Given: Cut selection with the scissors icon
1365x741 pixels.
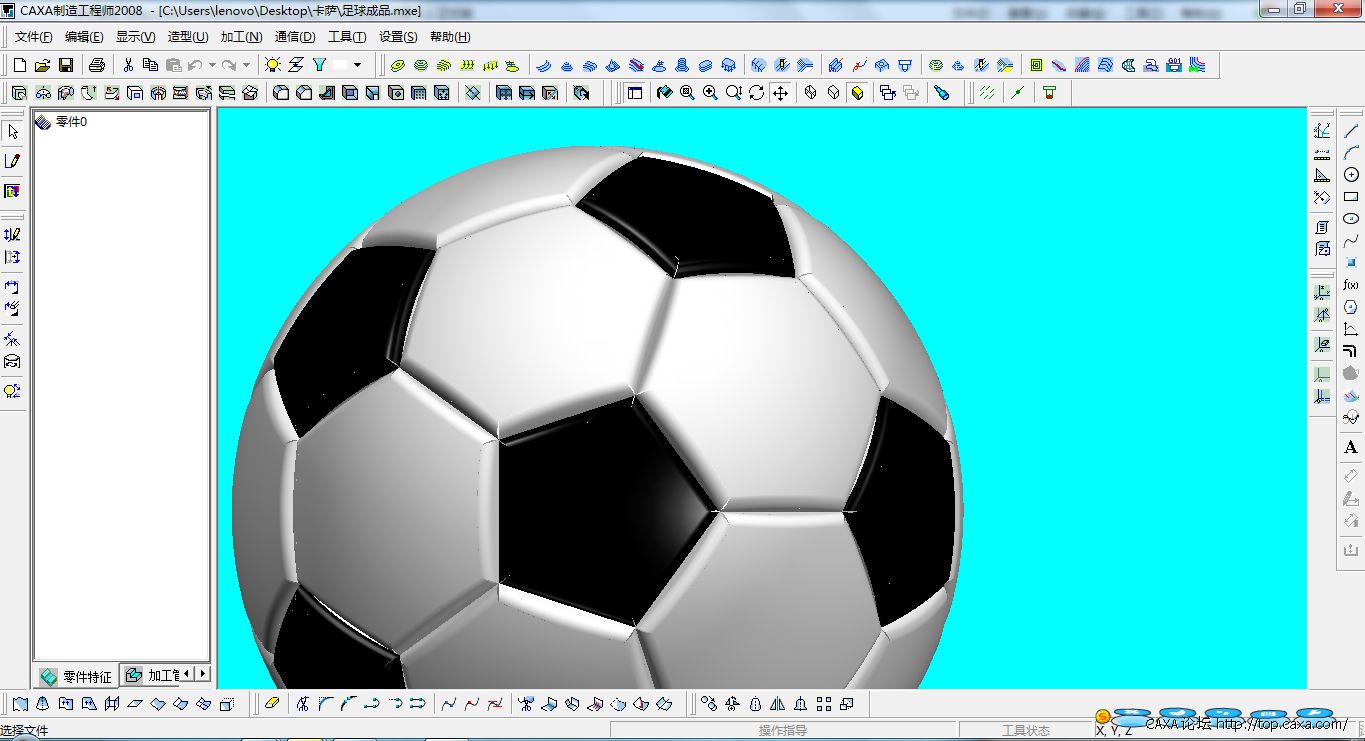Looking at the screenshot, I should (x=128, y=65).
